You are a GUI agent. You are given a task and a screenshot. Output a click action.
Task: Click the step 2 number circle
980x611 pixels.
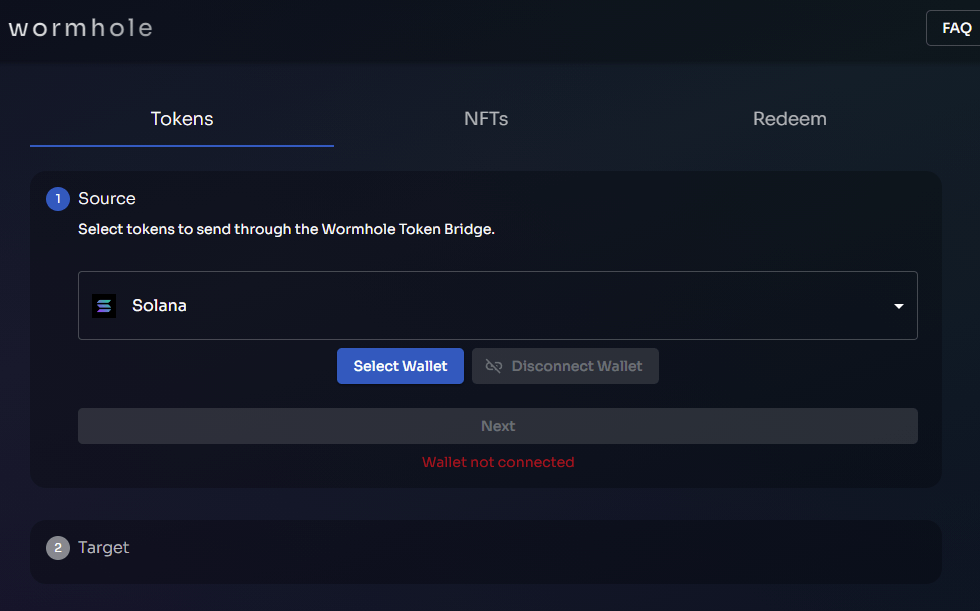(x=58, y=548)
